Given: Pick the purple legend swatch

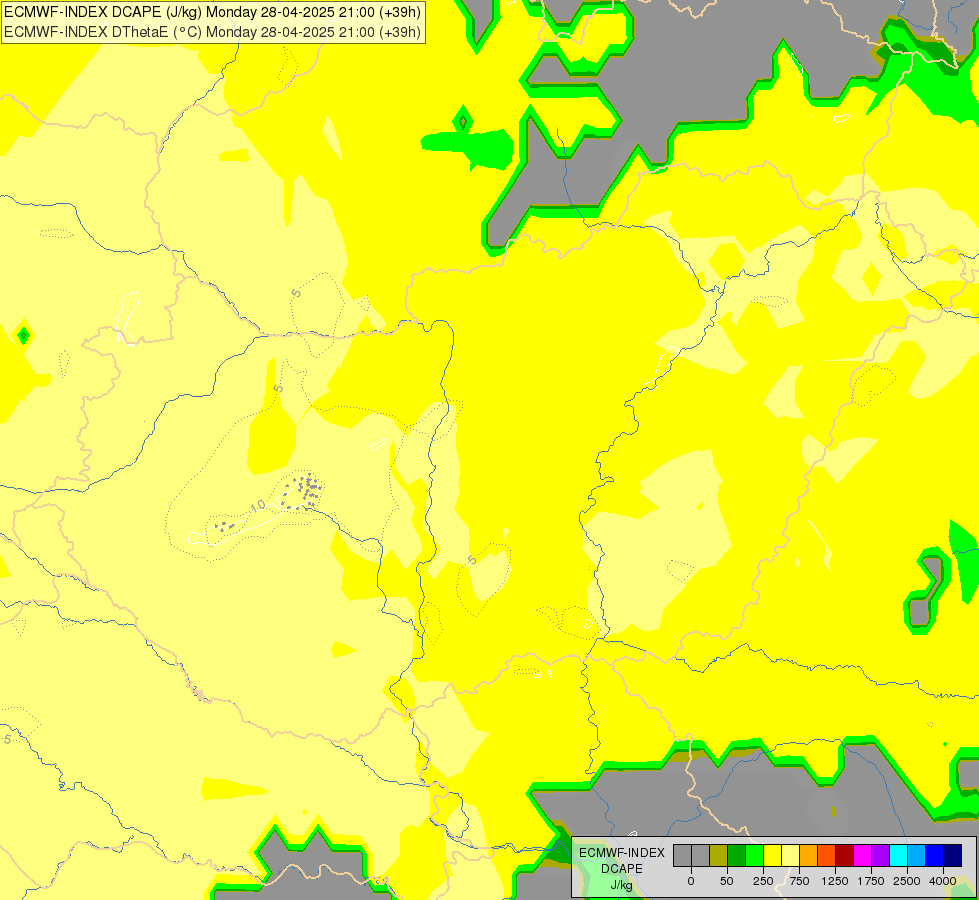Looking at the screenshot, I should point(881,855).
